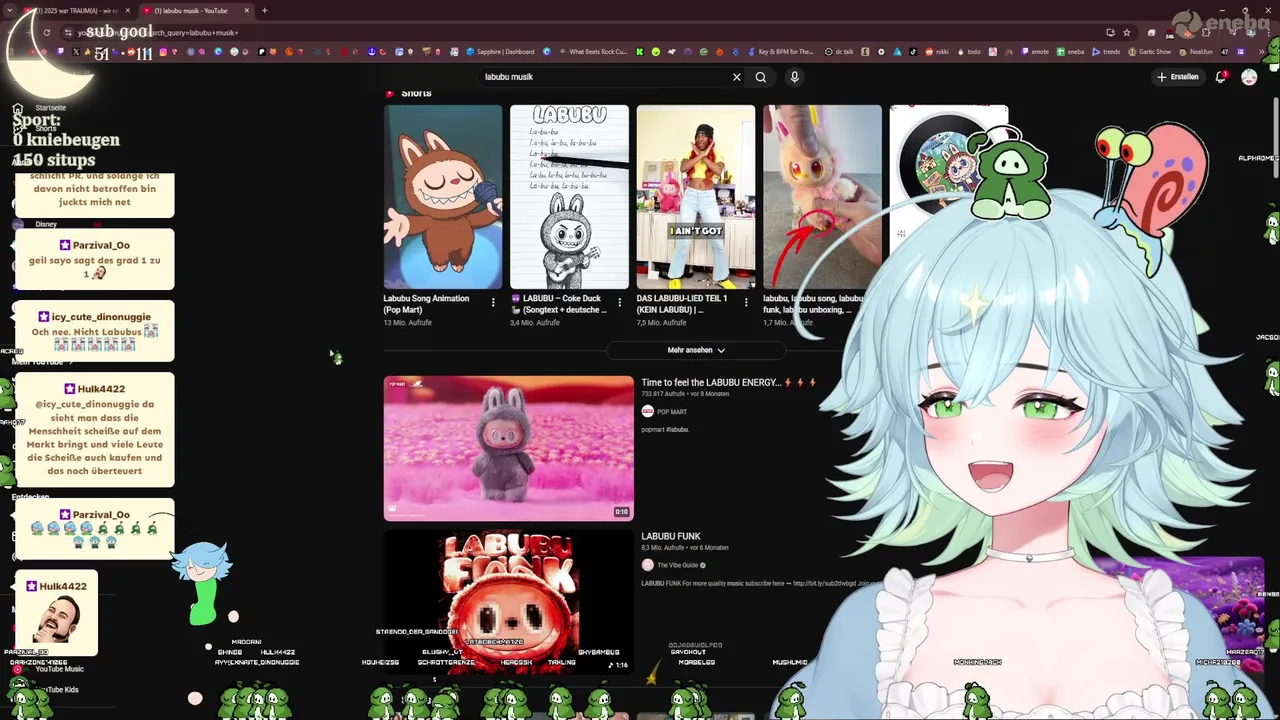Viewport: 1280px width, 720px height.
Task: Open 'Time to feel the LABUBU ENERGY' video thumbnail
Action: (x=508, y=448)
